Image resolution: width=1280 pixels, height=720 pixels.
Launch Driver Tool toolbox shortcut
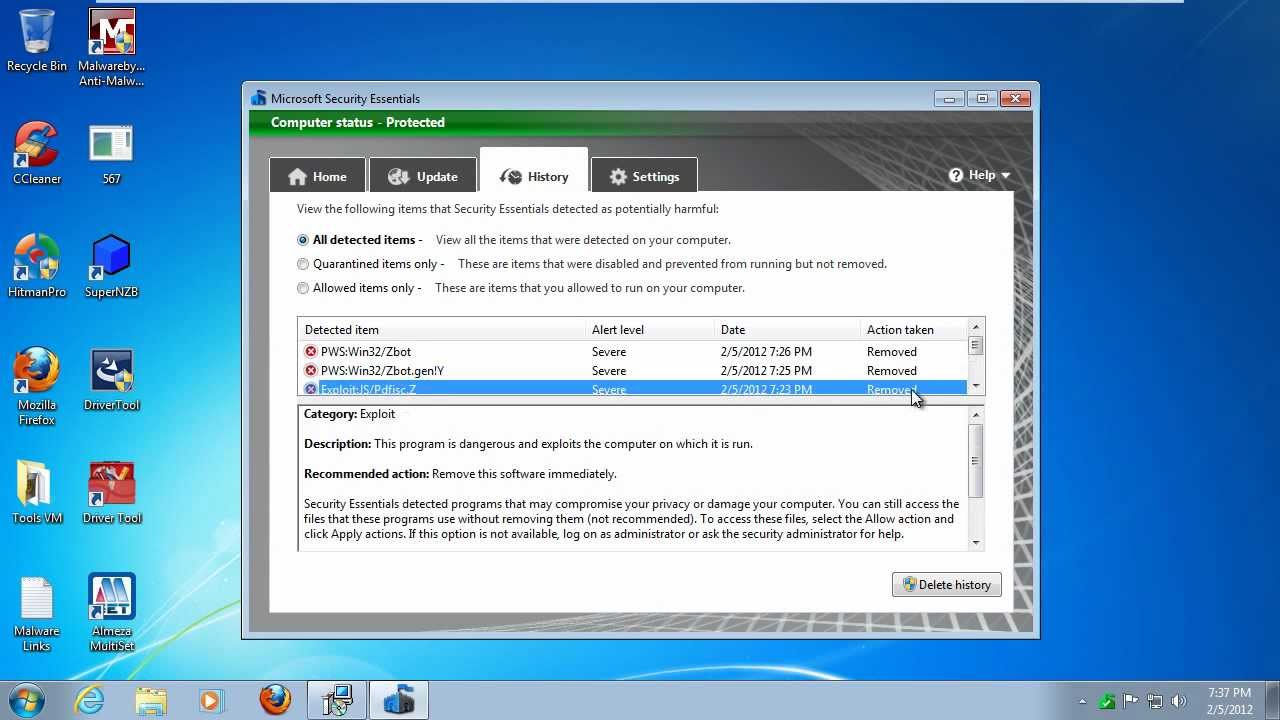111,493
